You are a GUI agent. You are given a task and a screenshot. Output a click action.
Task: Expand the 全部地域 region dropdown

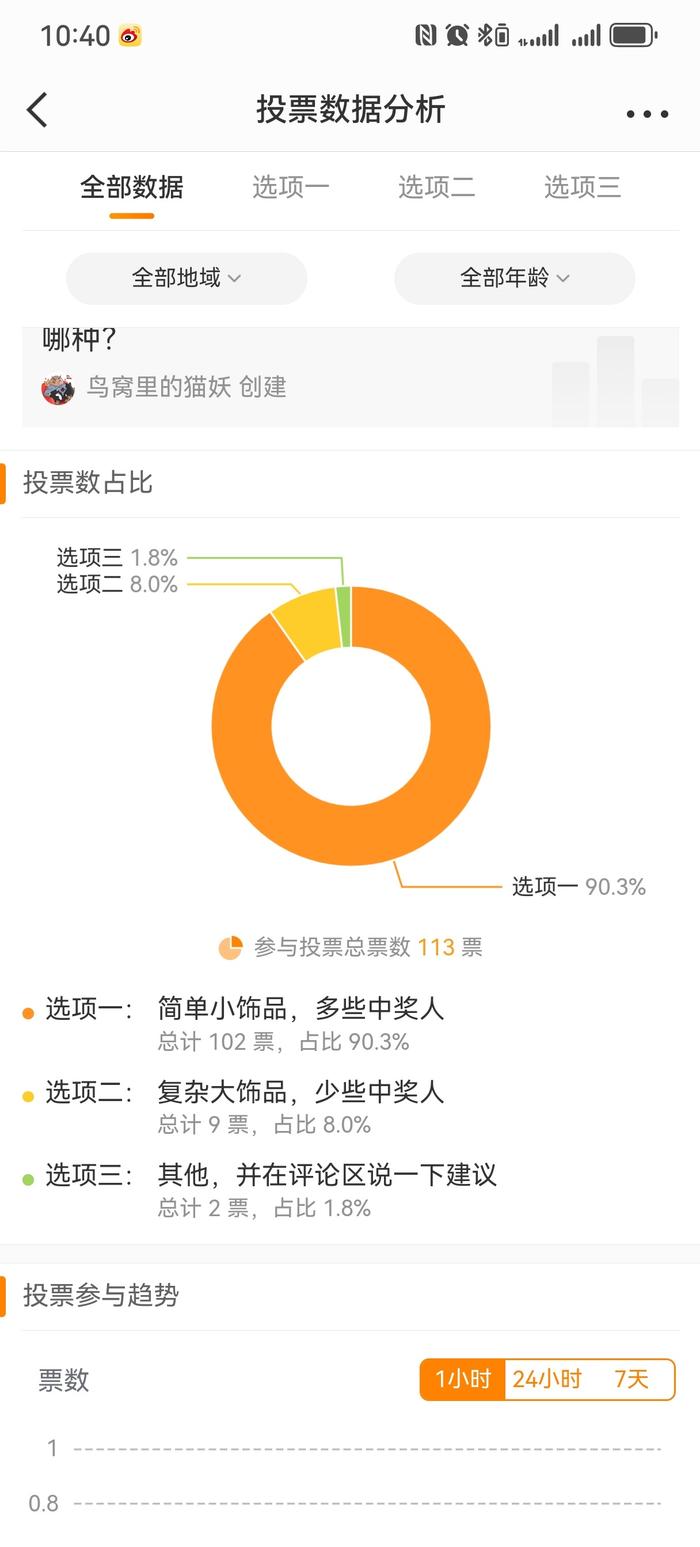coord(186,278)
